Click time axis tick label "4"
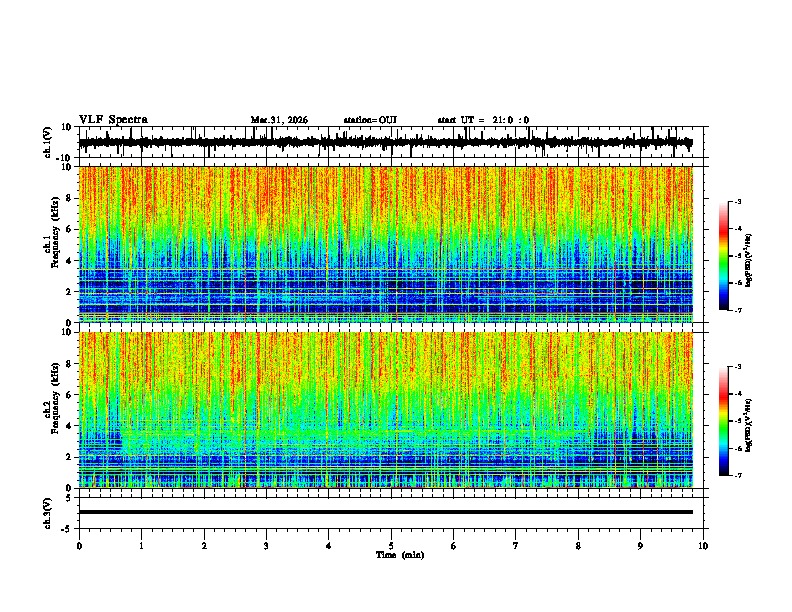Viewport: 792px width, 612px height. 329,546
